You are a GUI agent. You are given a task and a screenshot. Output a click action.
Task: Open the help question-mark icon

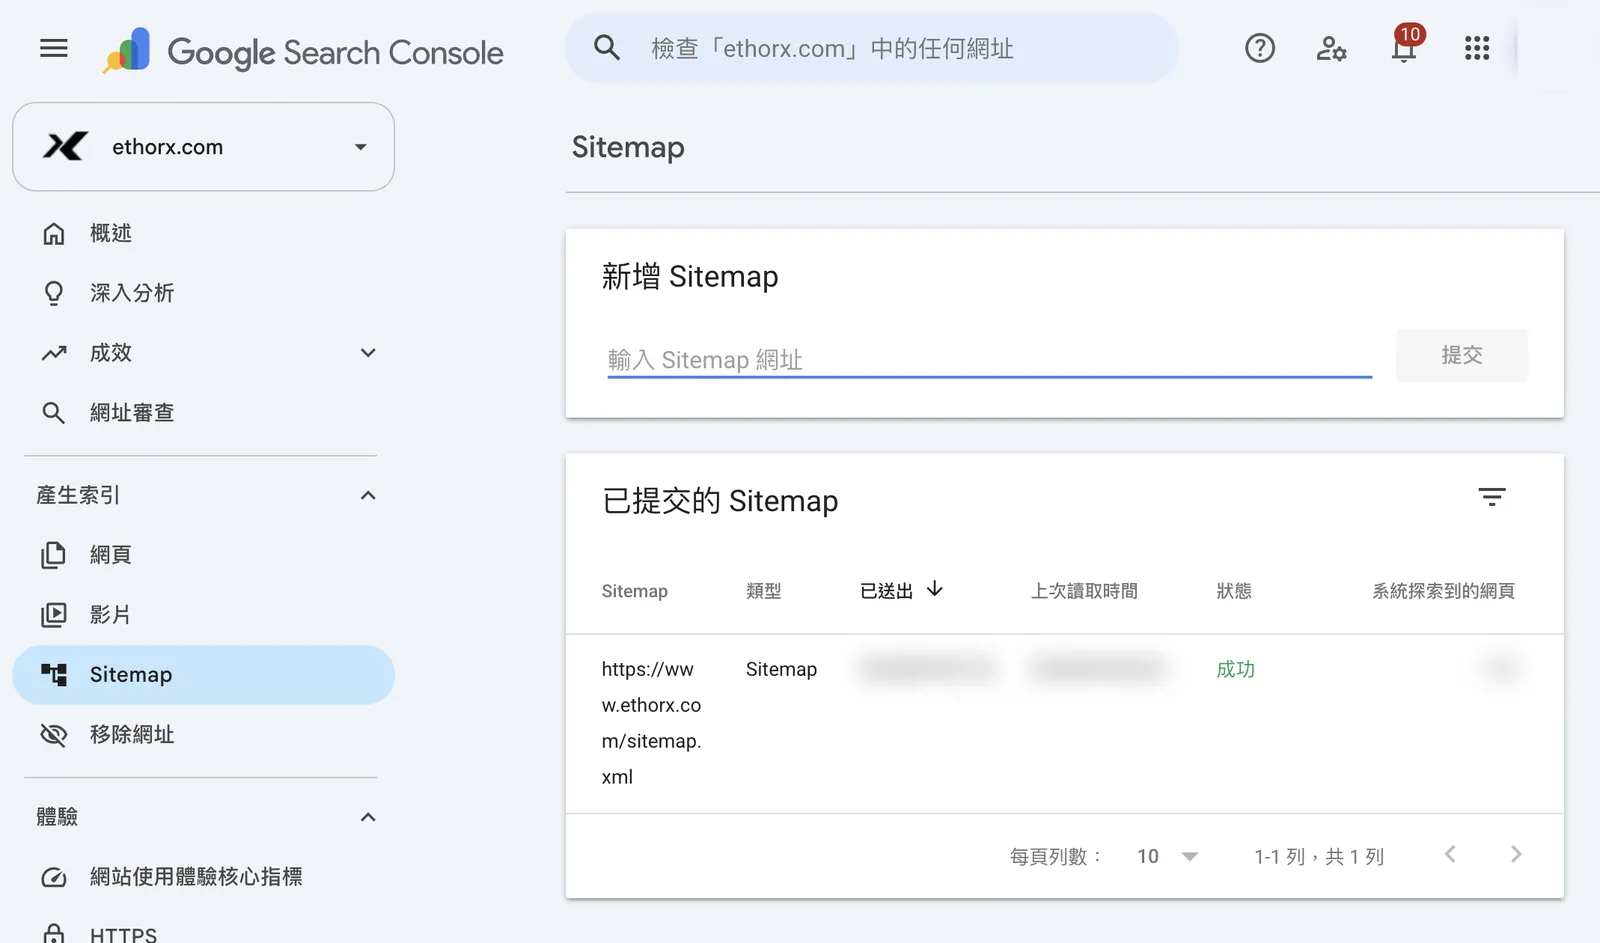tap(1260, 48)
